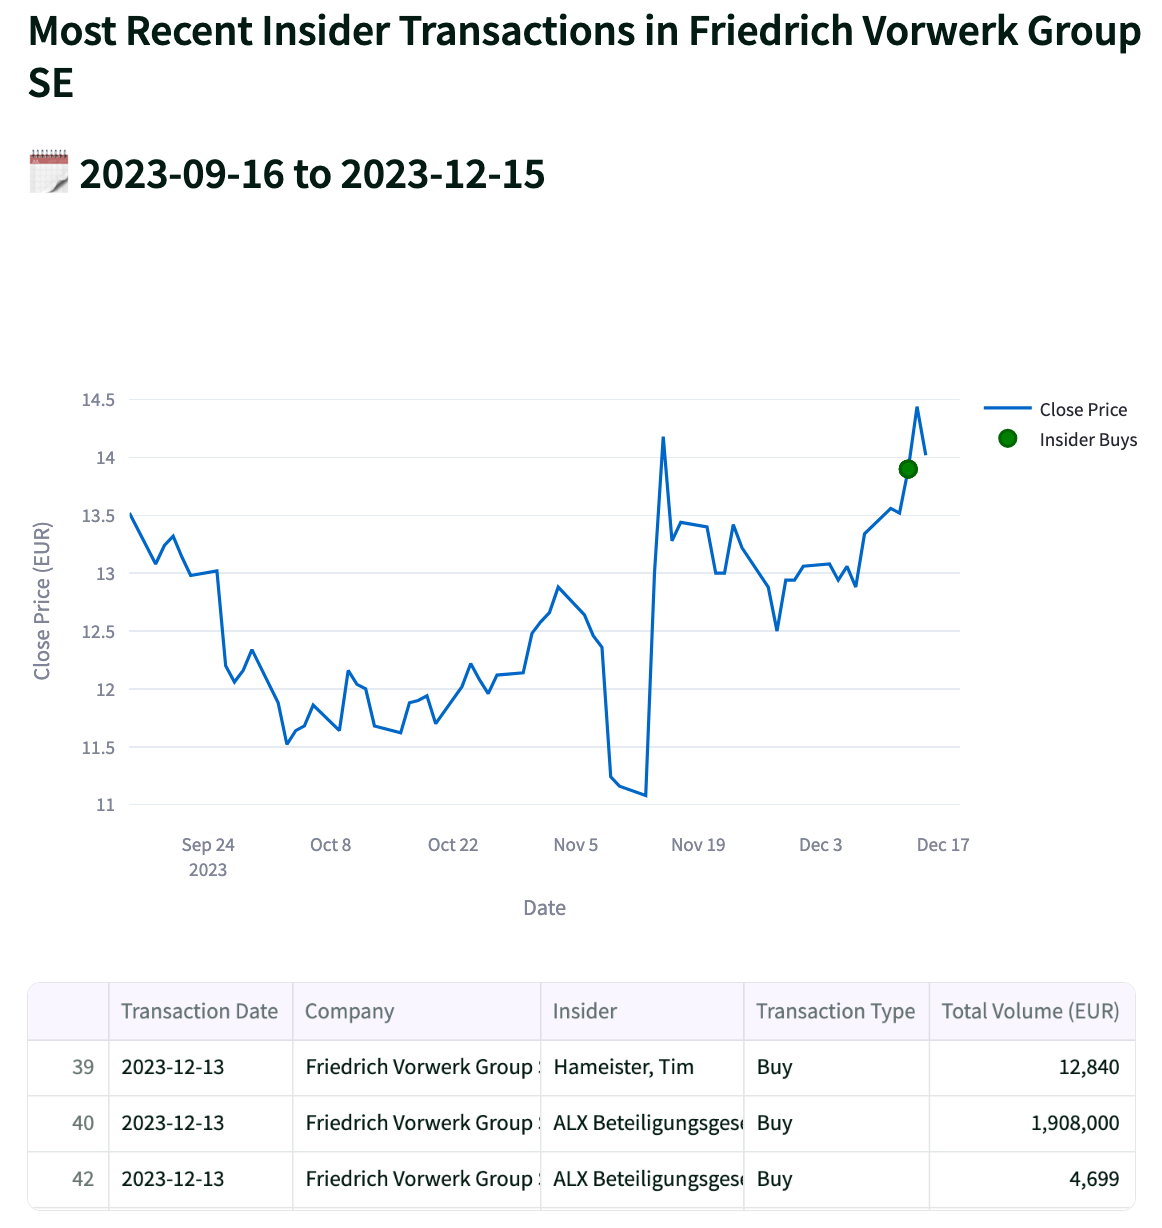The width and height of the screenshot is (1162, 1228).
Task: Click Company cell in row 40
Action: [416, 1123]
